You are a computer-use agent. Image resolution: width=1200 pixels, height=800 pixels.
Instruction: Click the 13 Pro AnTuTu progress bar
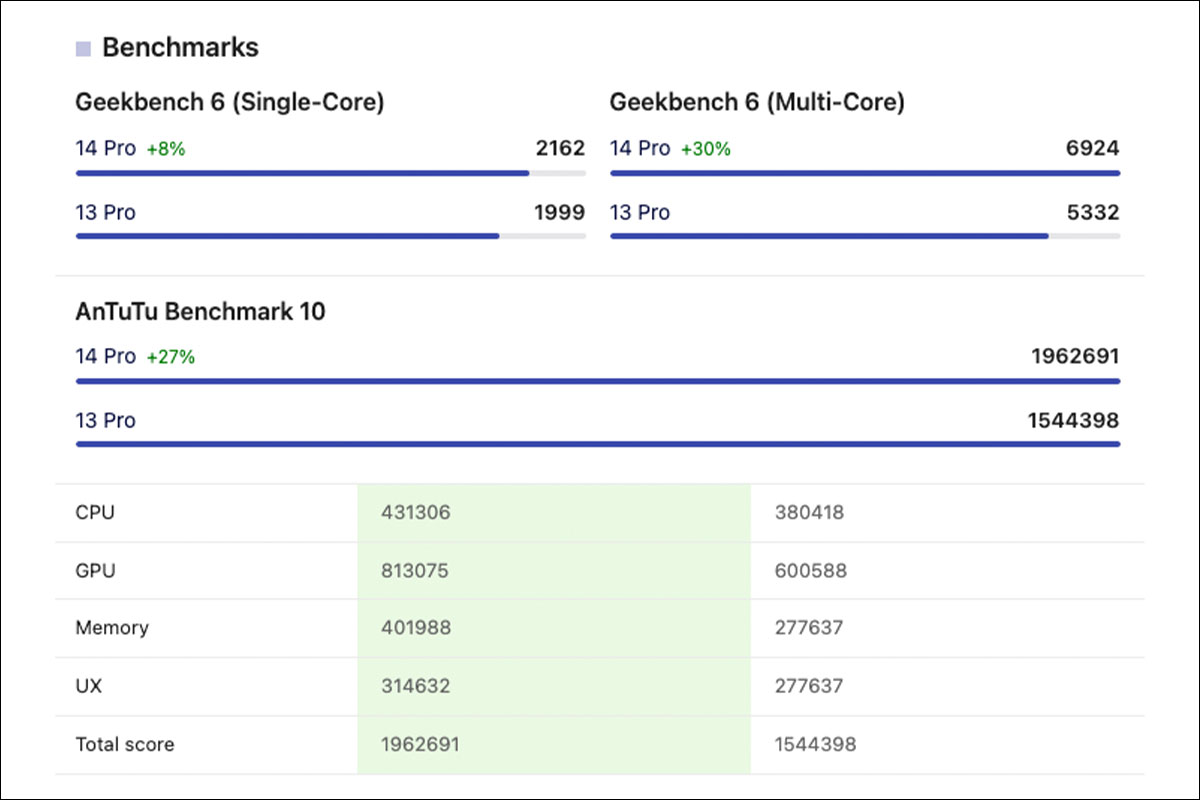tap(598, 444)
